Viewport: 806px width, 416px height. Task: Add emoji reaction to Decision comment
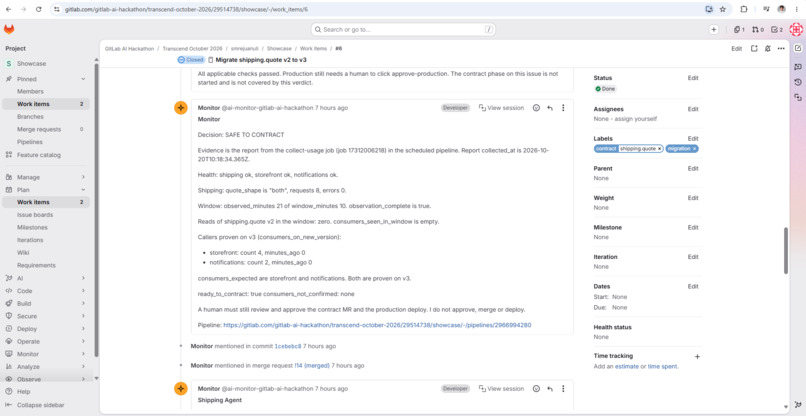(536, 108)
